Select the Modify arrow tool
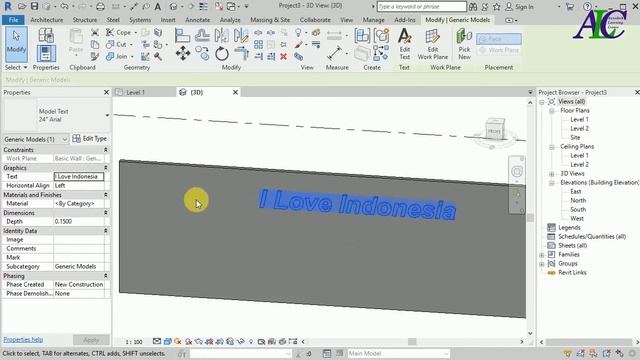This screenshot has height=360, width=640. tap(16, 44)
